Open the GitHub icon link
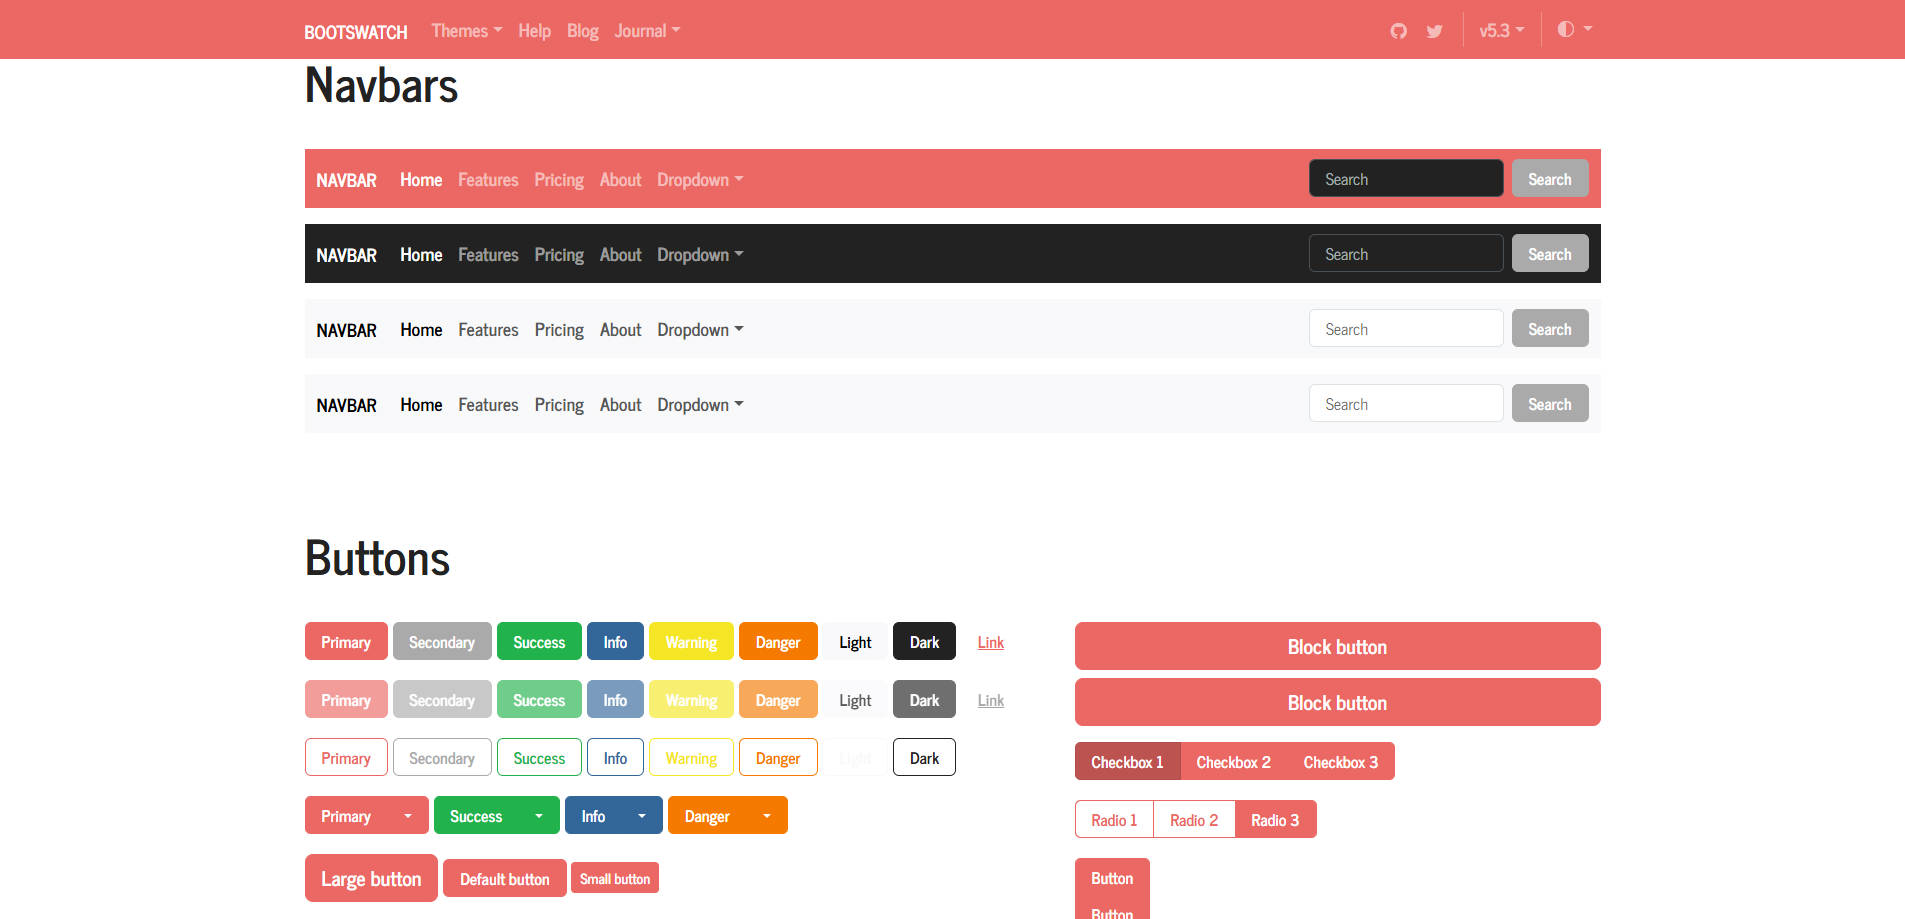The height and width of the screenshot is (919, 1905). [1398, 31]
